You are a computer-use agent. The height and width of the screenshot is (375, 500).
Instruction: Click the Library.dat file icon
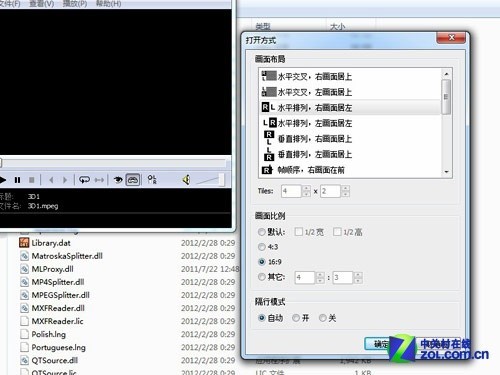(24, 243)
